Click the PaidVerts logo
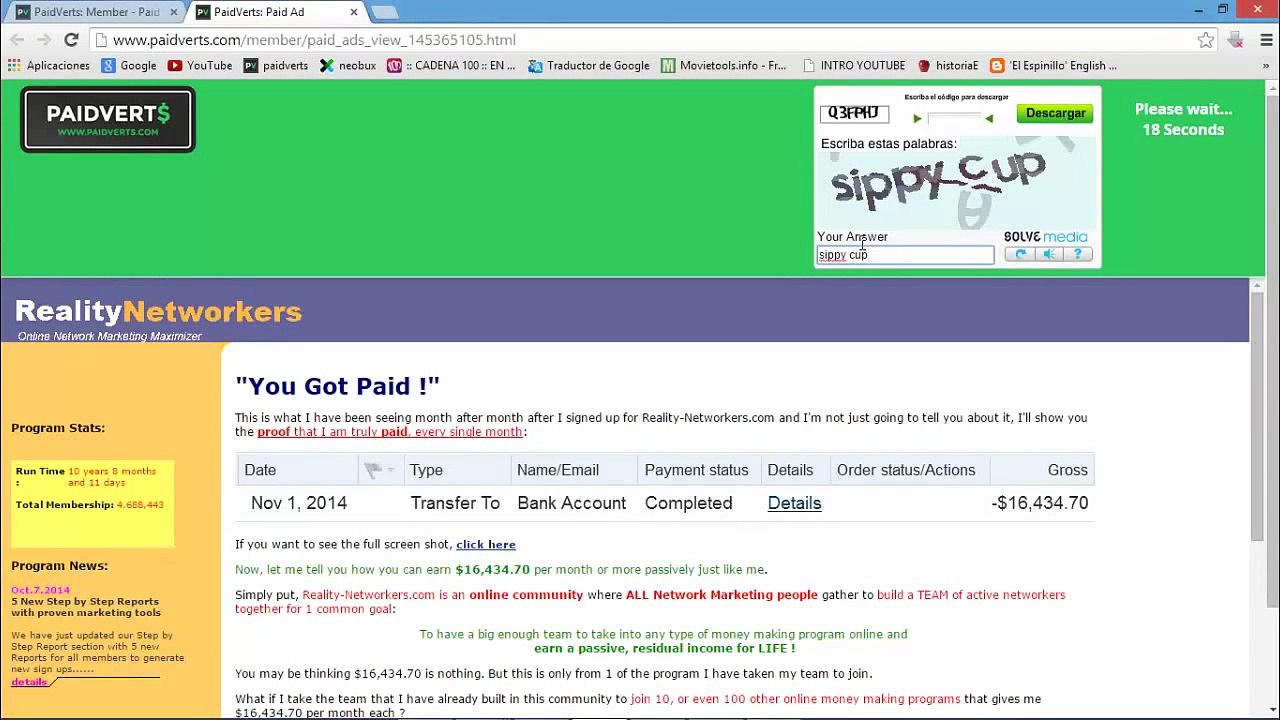 click(x=108, y=120)
